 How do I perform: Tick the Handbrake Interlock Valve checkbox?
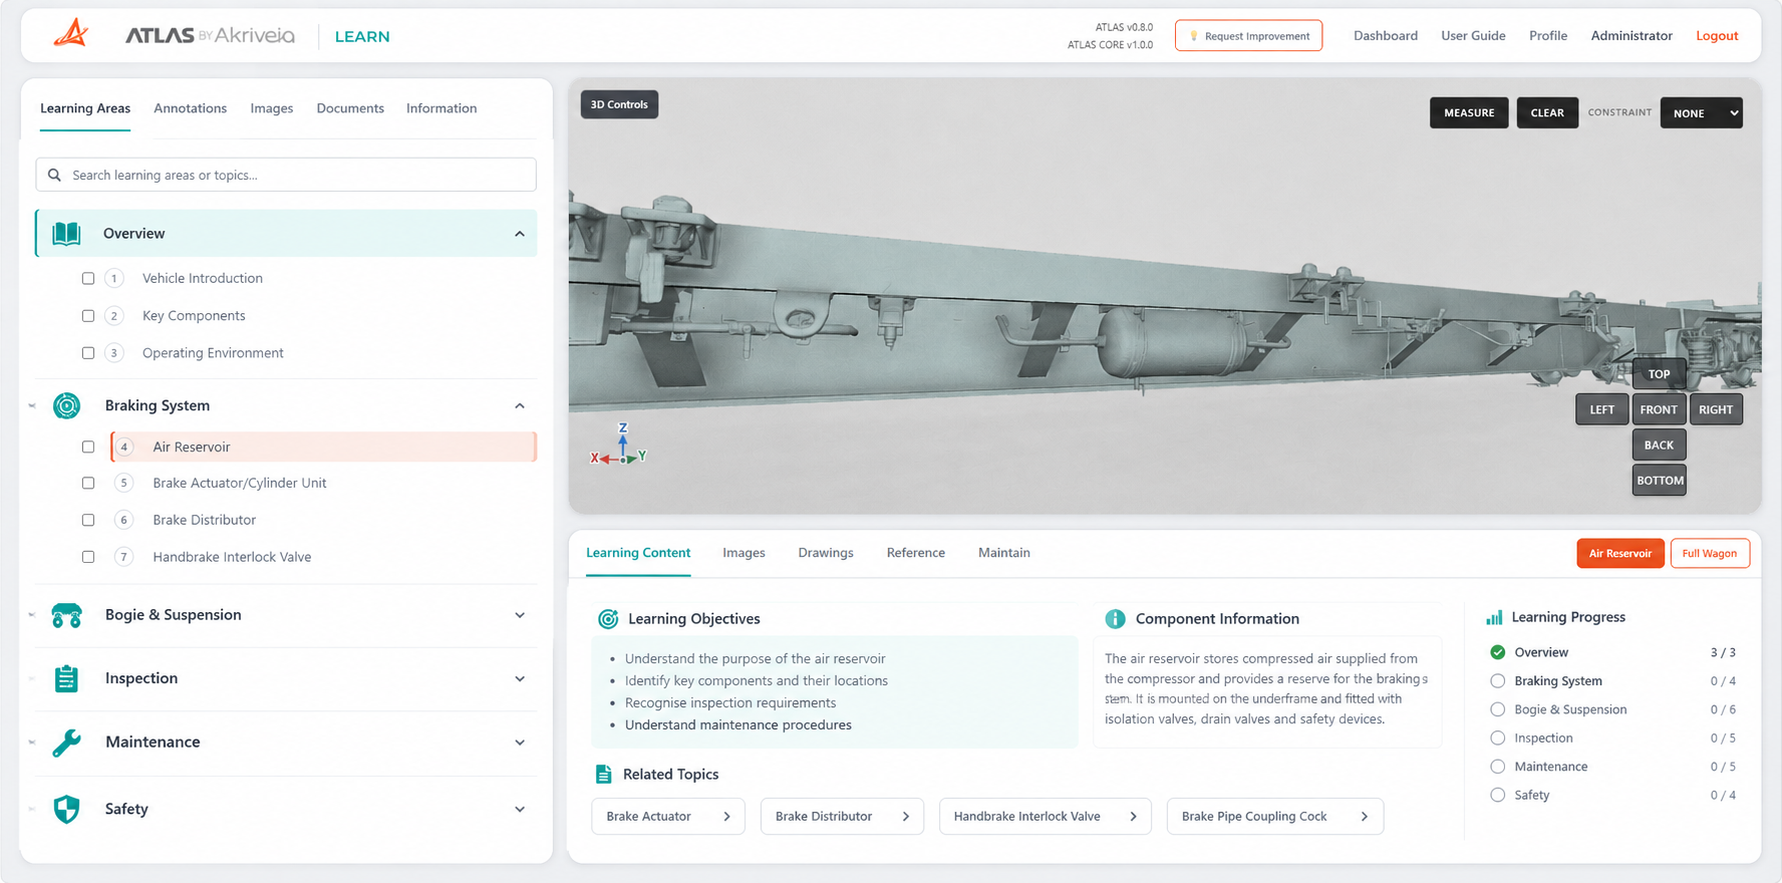pos(88,557)
